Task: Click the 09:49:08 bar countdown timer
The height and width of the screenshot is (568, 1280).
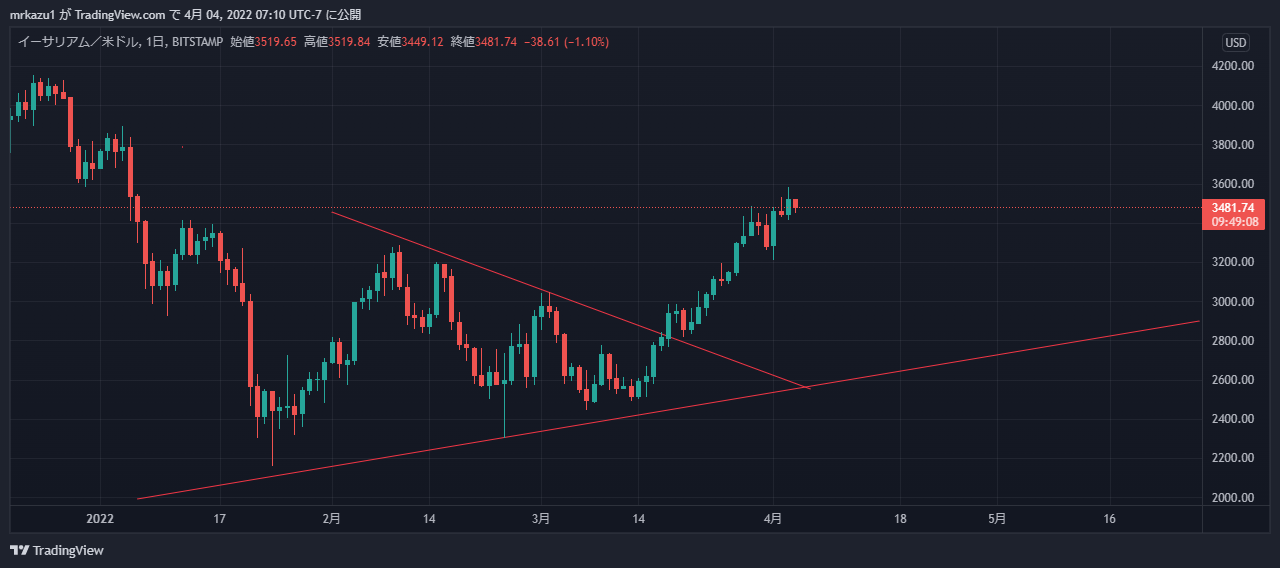Action: click(x=1232, y=222)
